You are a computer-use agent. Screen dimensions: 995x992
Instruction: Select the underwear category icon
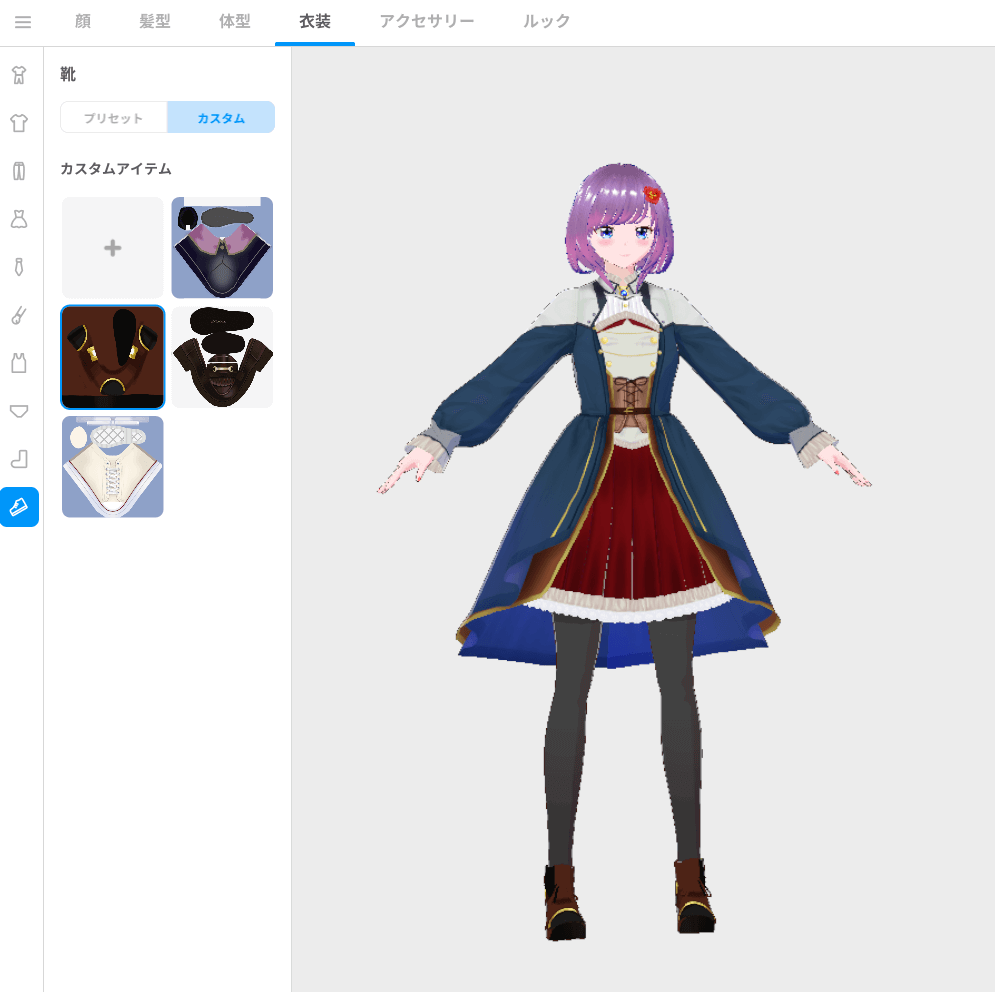(19, 411)
